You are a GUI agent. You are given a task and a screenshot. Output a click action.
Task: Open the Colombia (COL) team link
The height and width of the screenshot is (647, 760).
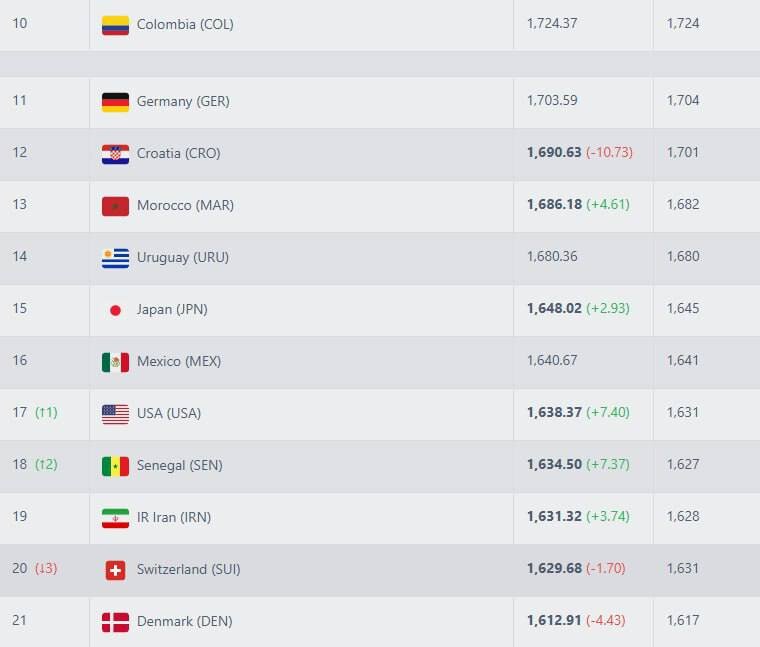coord(185,24)
